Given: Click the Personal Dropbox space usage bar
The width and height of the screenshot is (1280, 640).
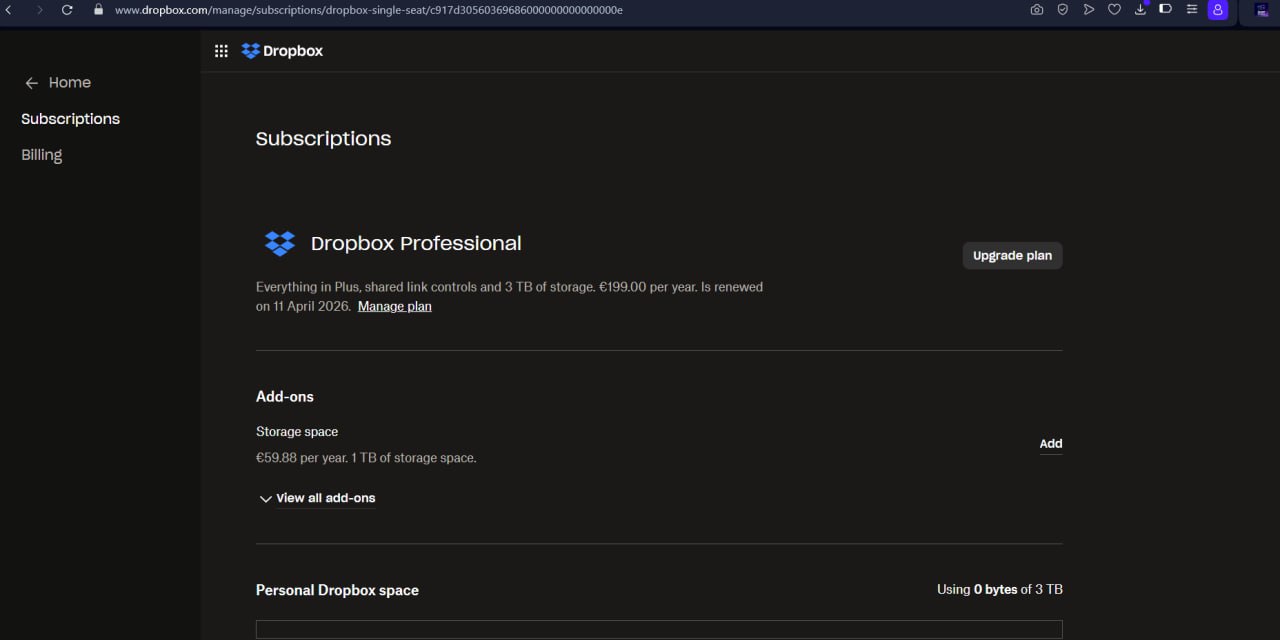Looking at the screenshot, I should pos(659,629).
